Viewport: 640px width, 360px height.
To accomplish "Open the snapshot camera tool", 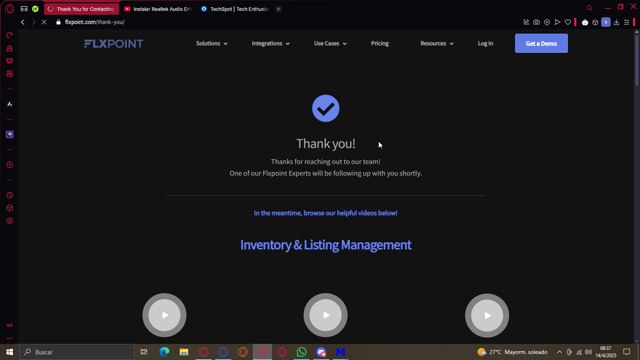I will click(x=536, y=22).
